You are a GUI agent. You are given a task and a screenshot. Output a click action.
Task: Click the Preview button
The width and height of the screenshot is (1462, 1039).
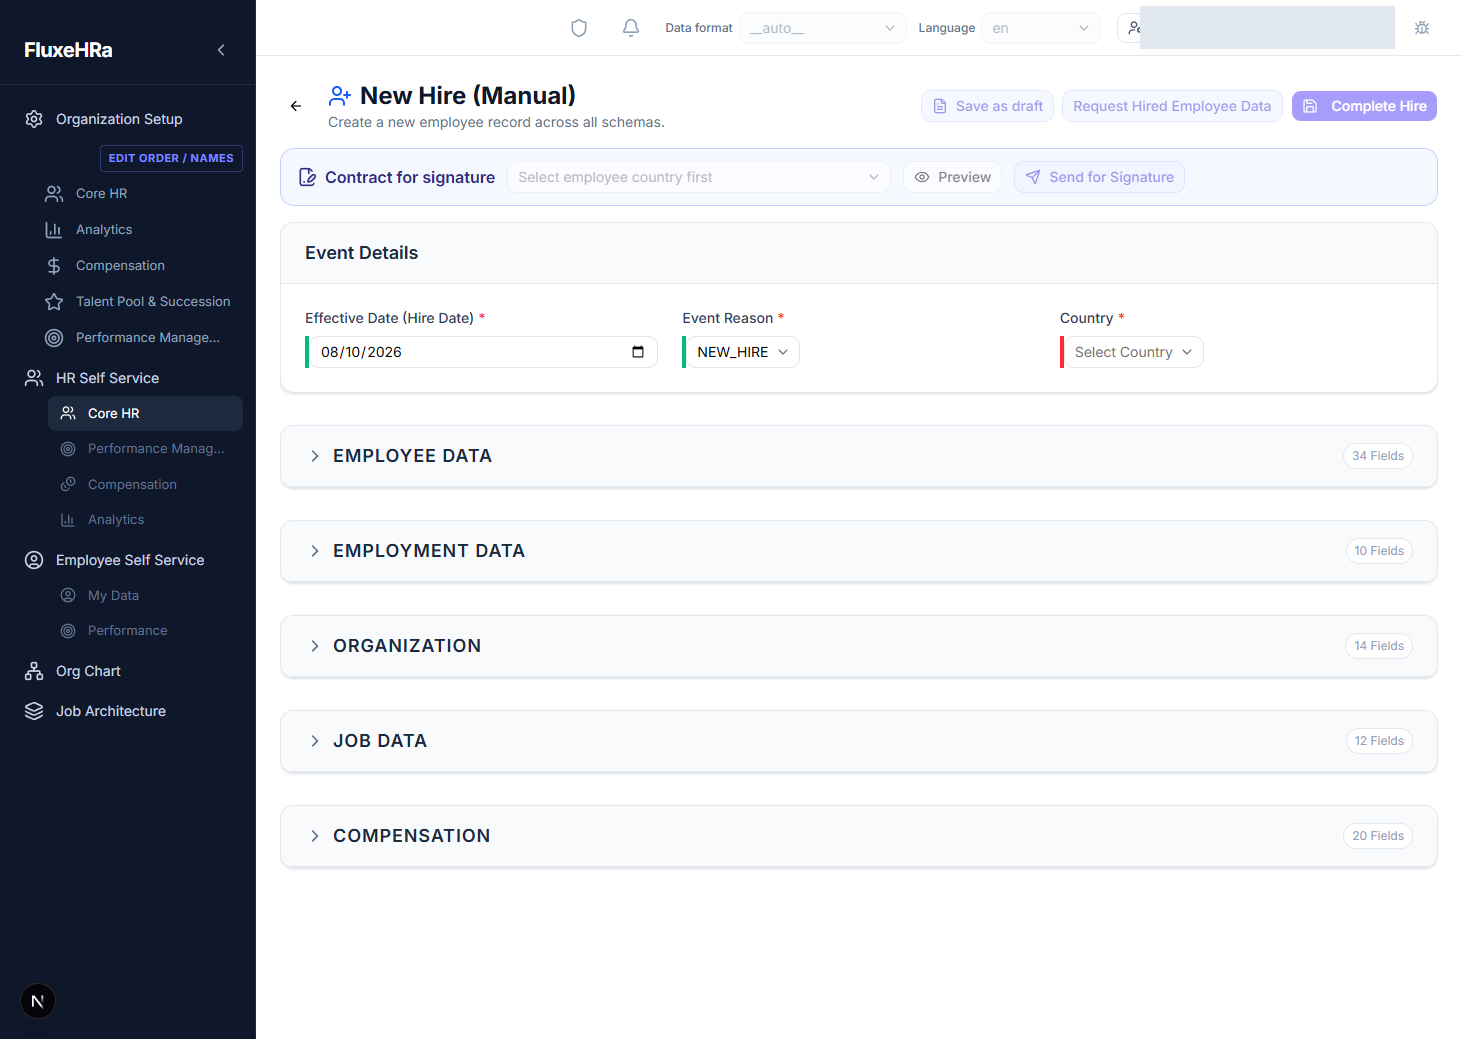point(952,177)
